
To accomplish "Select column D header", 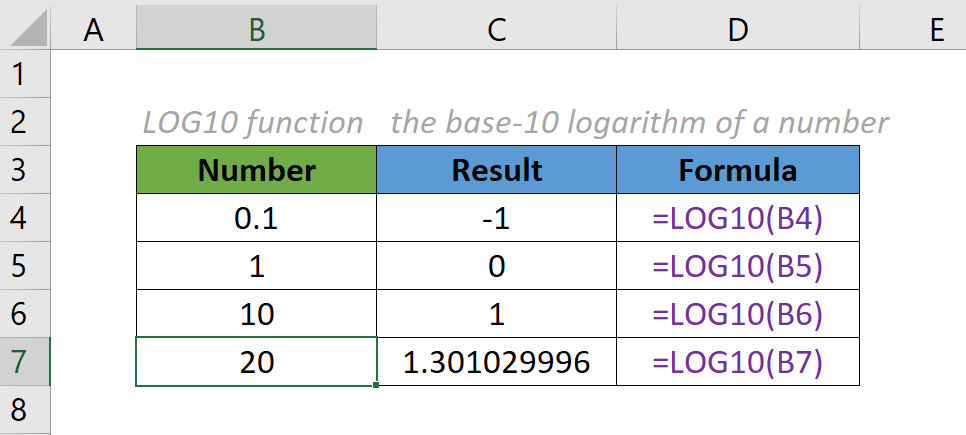I will click(737, 30).
